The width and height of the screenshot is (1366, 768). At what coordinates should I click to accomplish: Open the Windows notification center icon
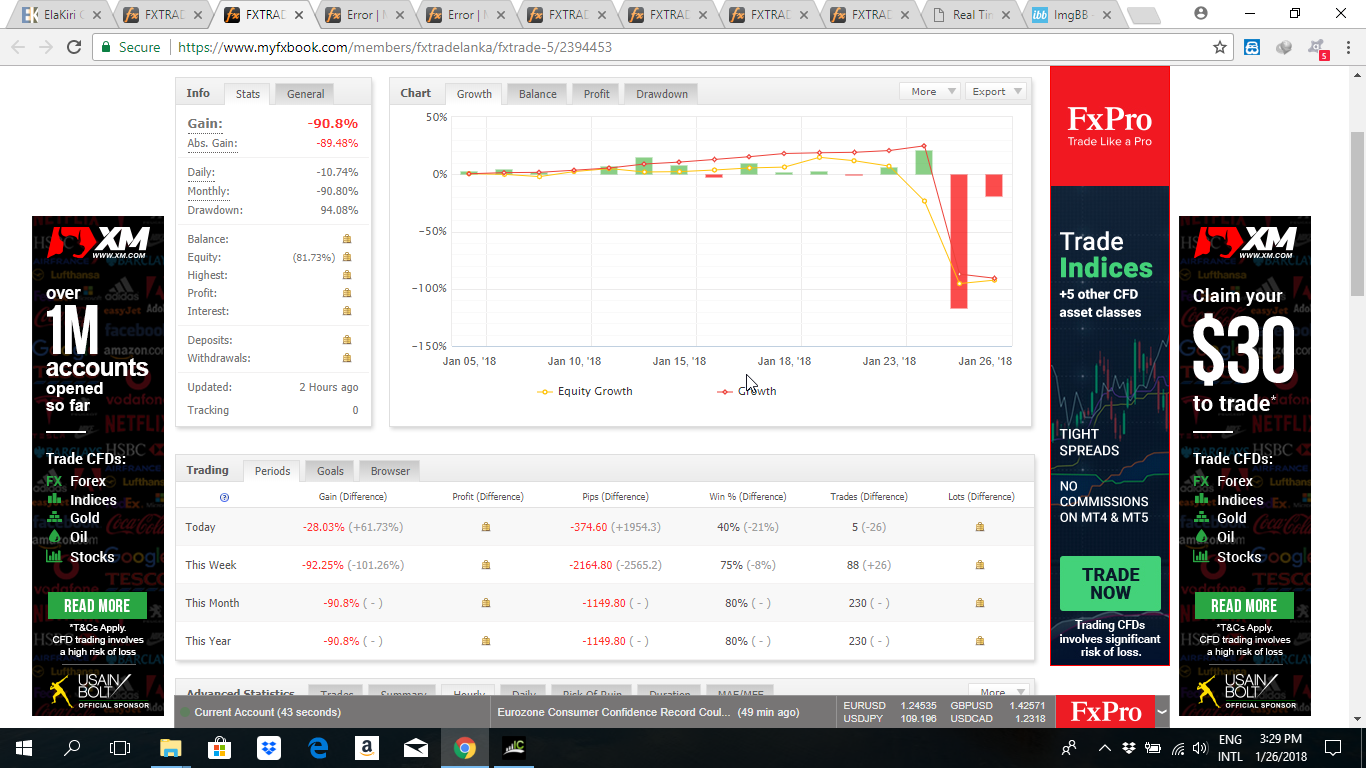[x=1332, y=747]
